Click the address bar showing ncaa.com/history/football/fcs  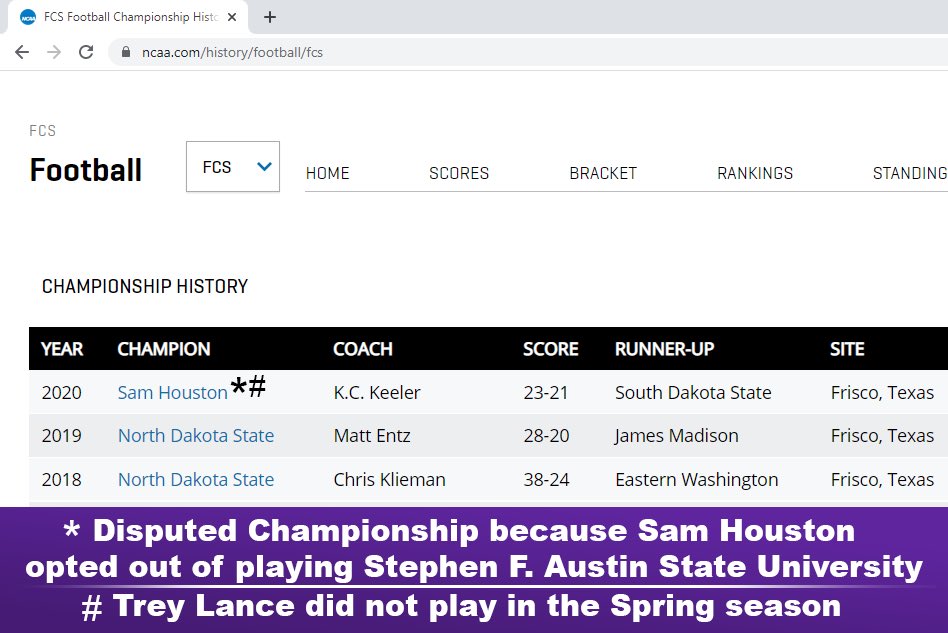[x=526, y=52]
